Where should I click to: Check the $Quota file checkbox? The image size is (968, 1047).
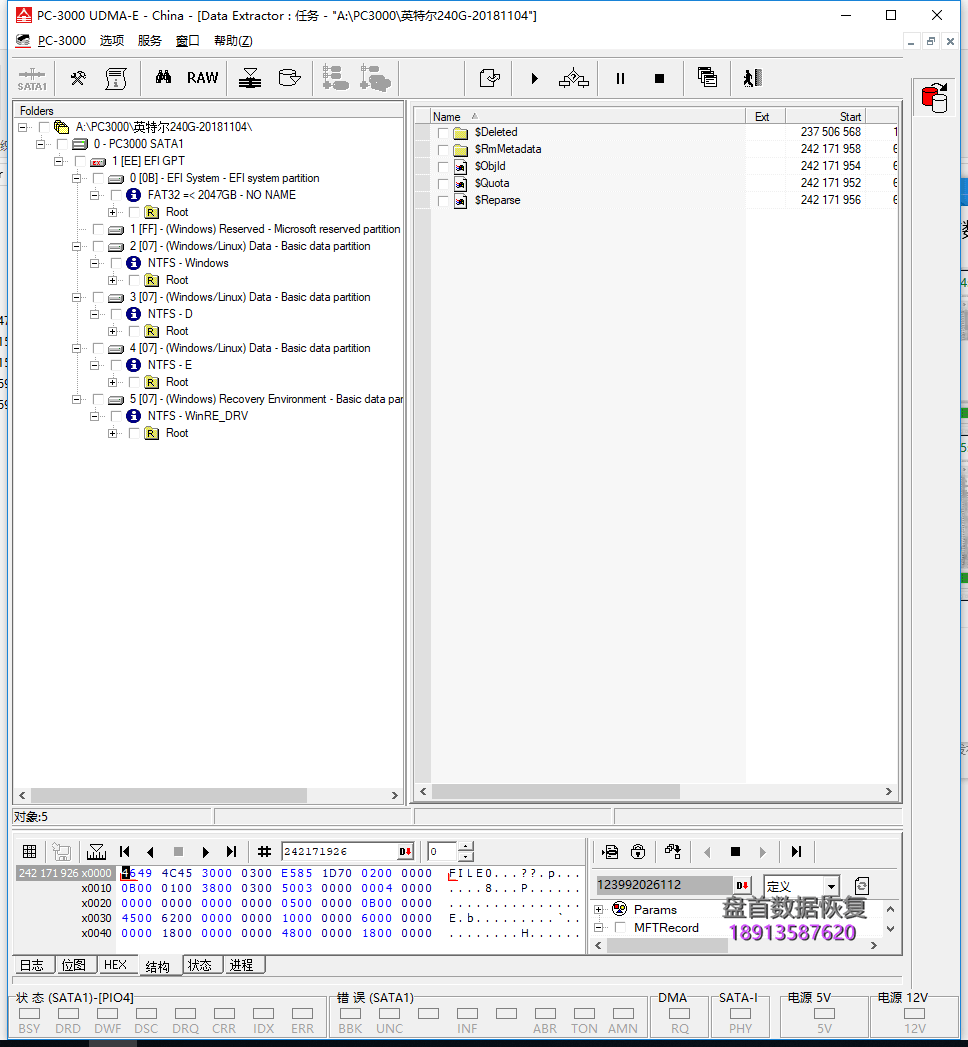click(x=443, y=184)
